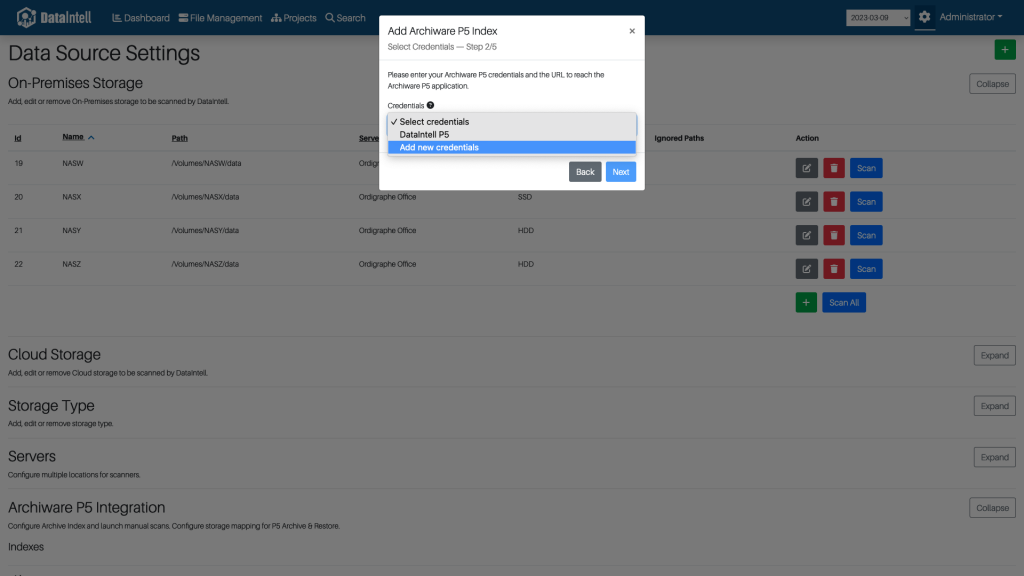Sort by the Id column header

pos(18,138)
